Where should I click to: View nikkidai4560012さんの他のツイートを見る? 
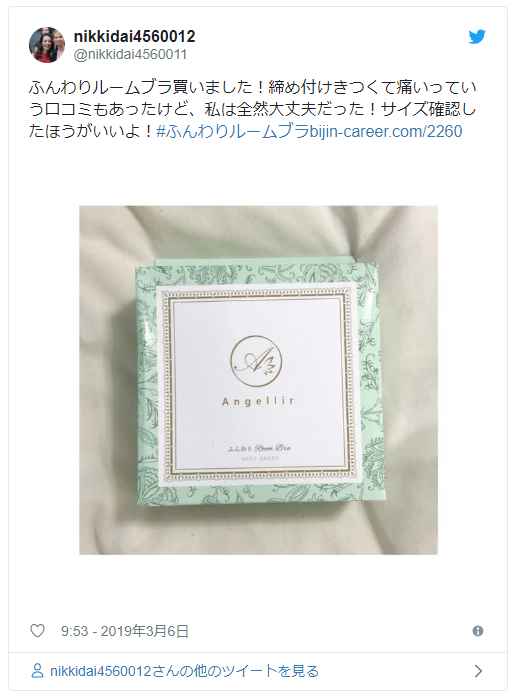pyautogui.click(x=184, y=671)
